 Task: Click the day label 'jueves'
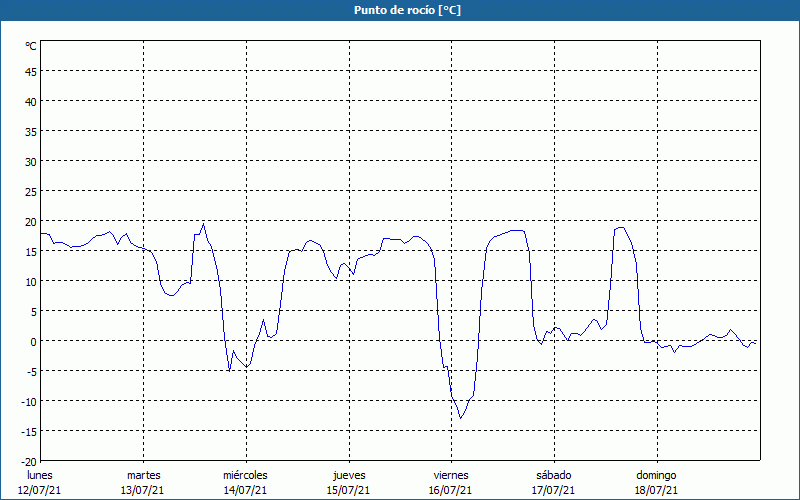349,476
